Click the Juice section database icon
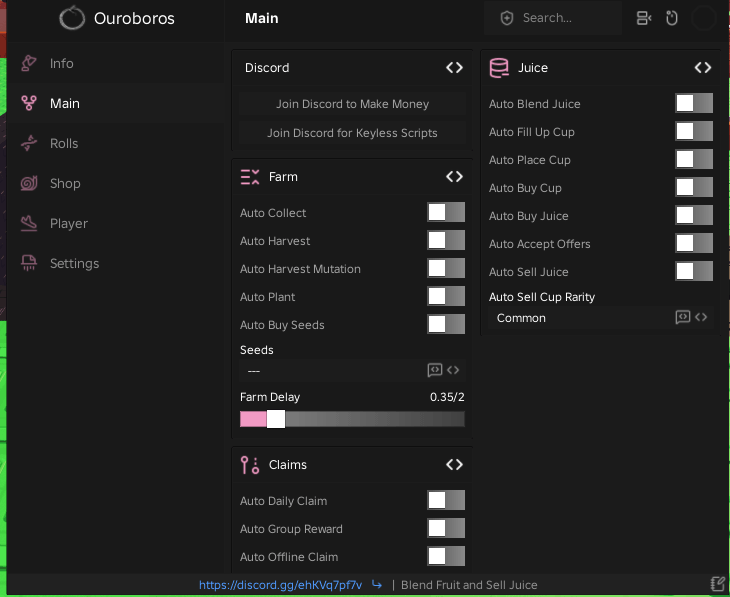Viewport: 730px width, 597px height. tap(499, 68)
